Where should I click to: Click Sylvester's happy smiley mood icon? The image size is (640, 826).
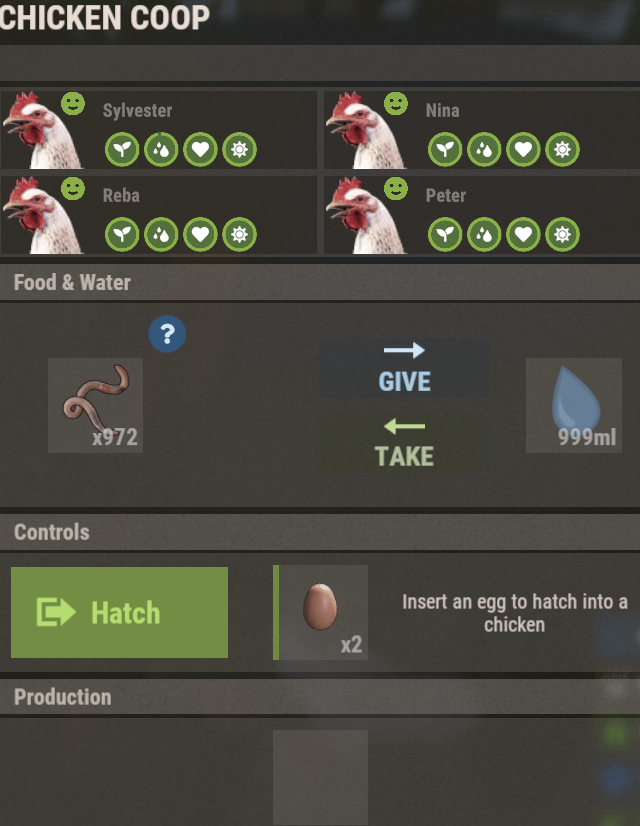click(73, 103)
